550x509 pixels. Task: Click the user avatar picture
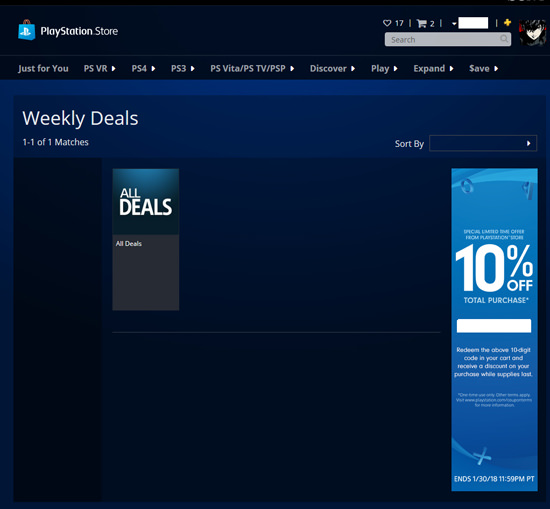coord(532,33)
